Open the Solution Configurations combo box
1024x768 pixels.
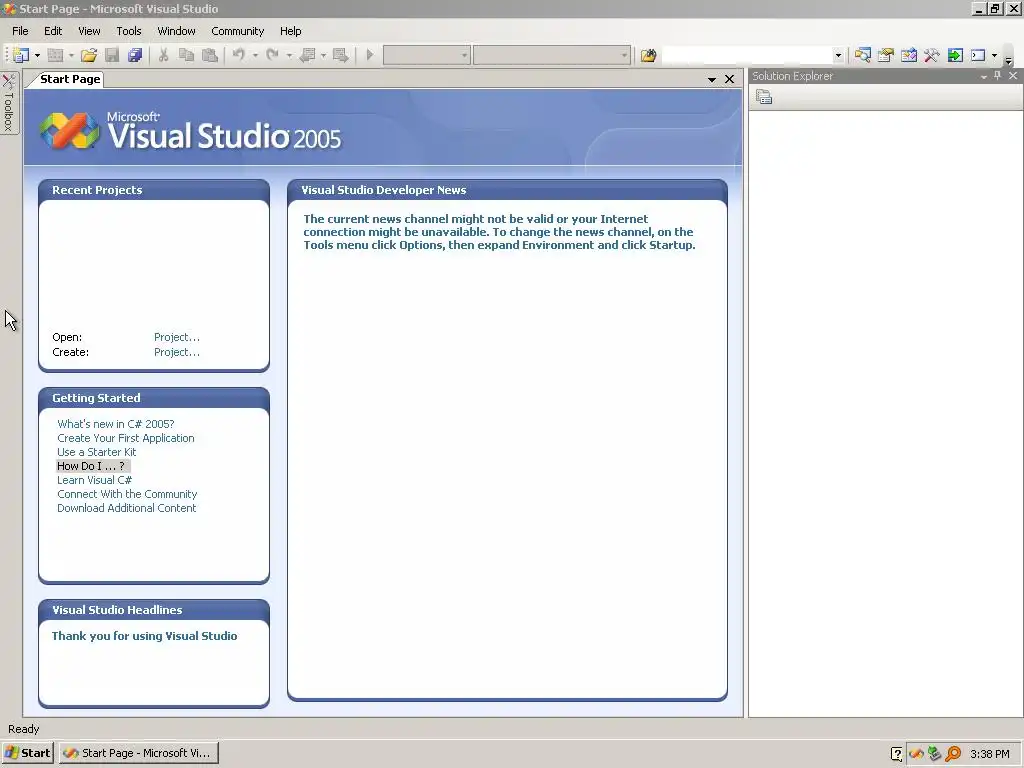tap(426, 56)
